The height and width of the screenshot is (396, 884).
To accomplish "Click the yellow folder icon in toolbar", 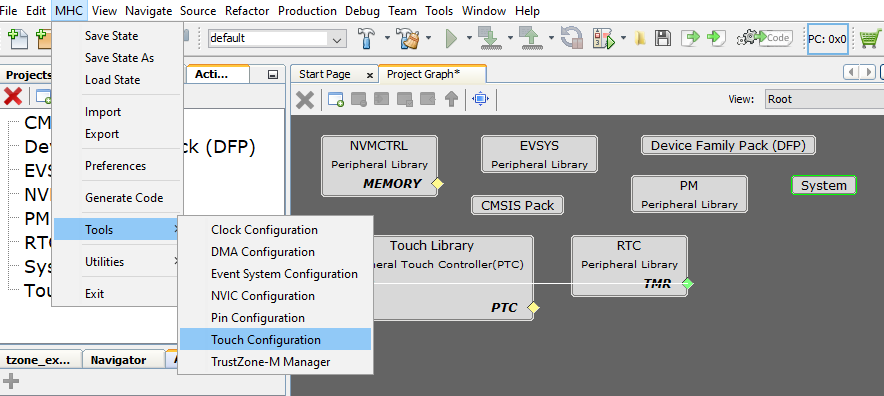I will click(x=640, y=38).
